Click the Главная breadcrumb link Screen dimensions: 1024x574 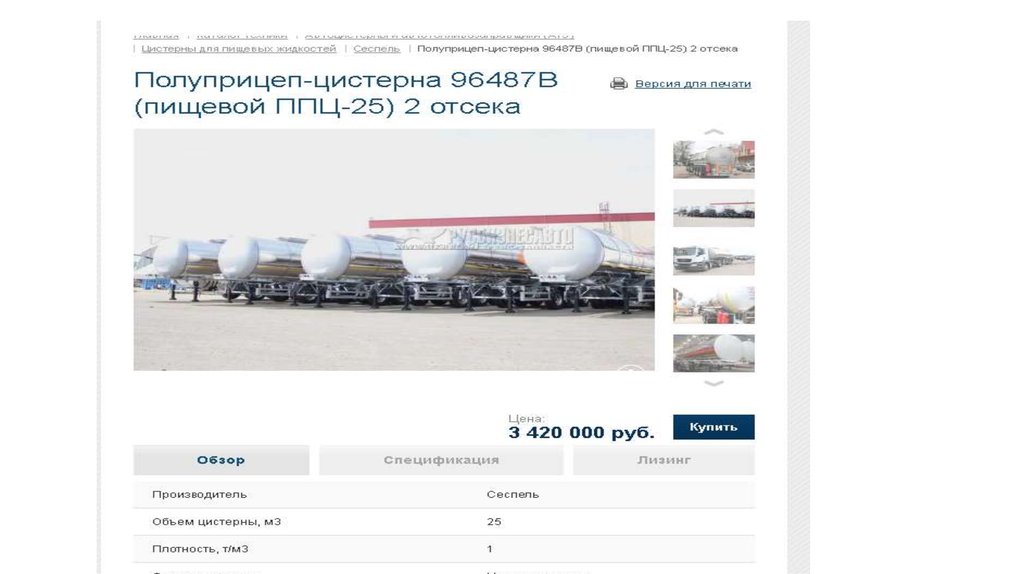[x=156, y=35]
